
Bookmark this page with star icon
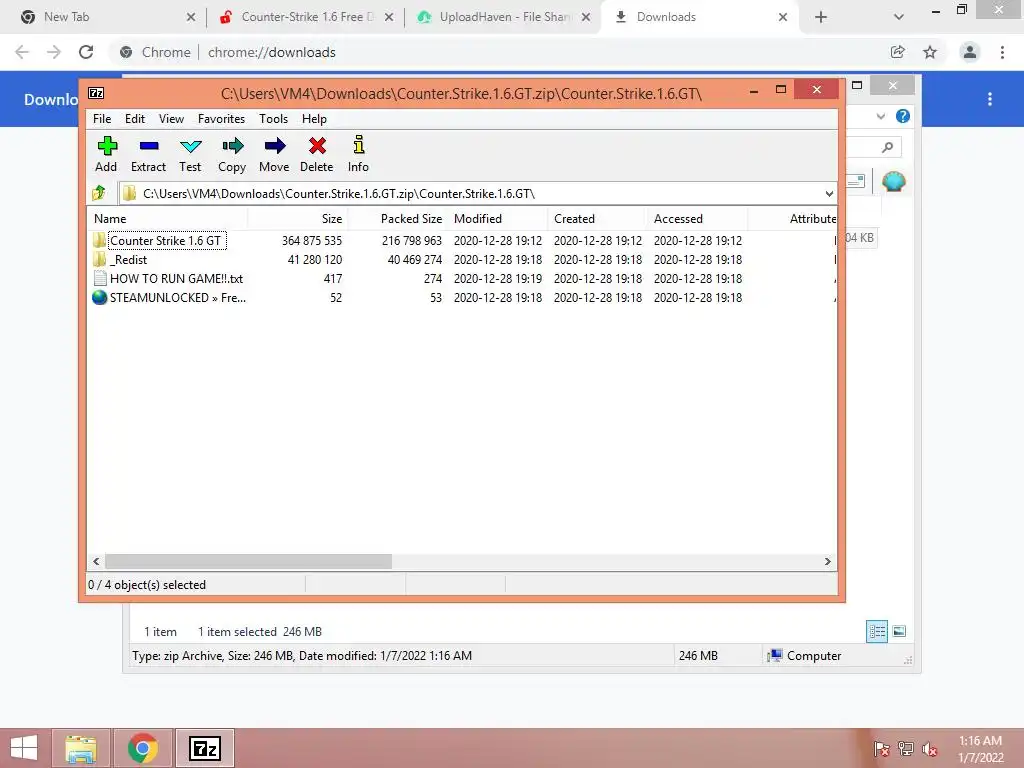930,52
